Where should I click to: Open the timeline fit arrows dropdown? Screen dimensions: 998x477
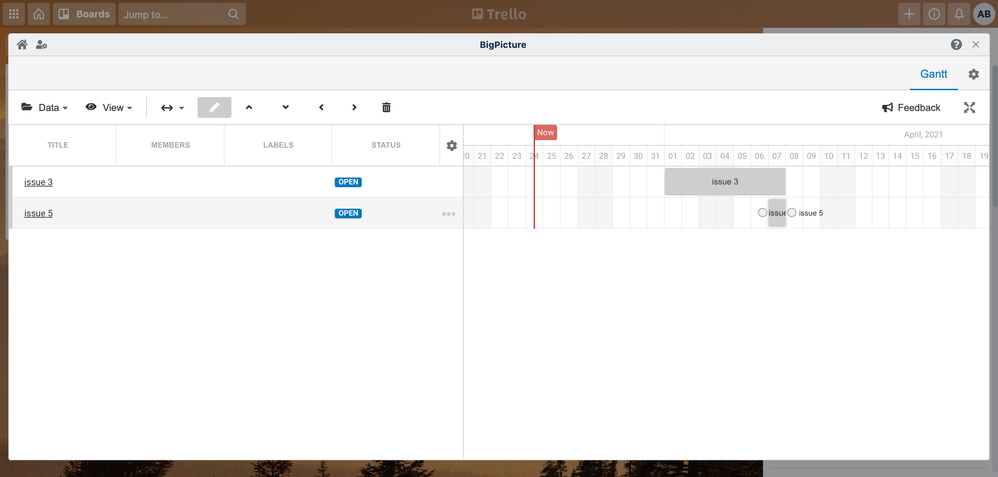[172, 108]
